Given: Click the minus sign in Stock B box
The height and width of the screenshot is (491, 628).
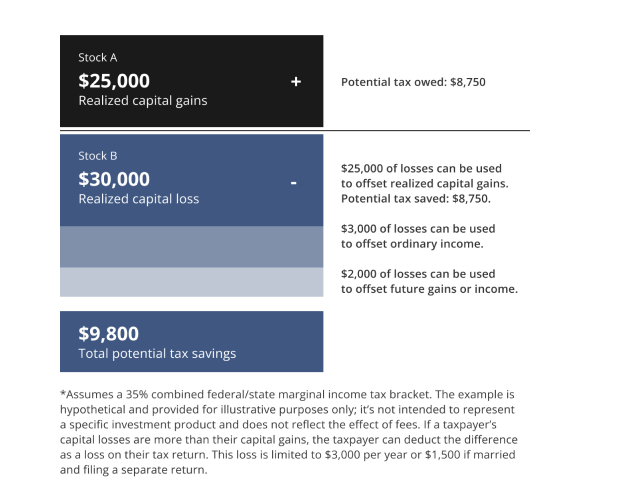Looking at the screenshot, I should [293, 183].
